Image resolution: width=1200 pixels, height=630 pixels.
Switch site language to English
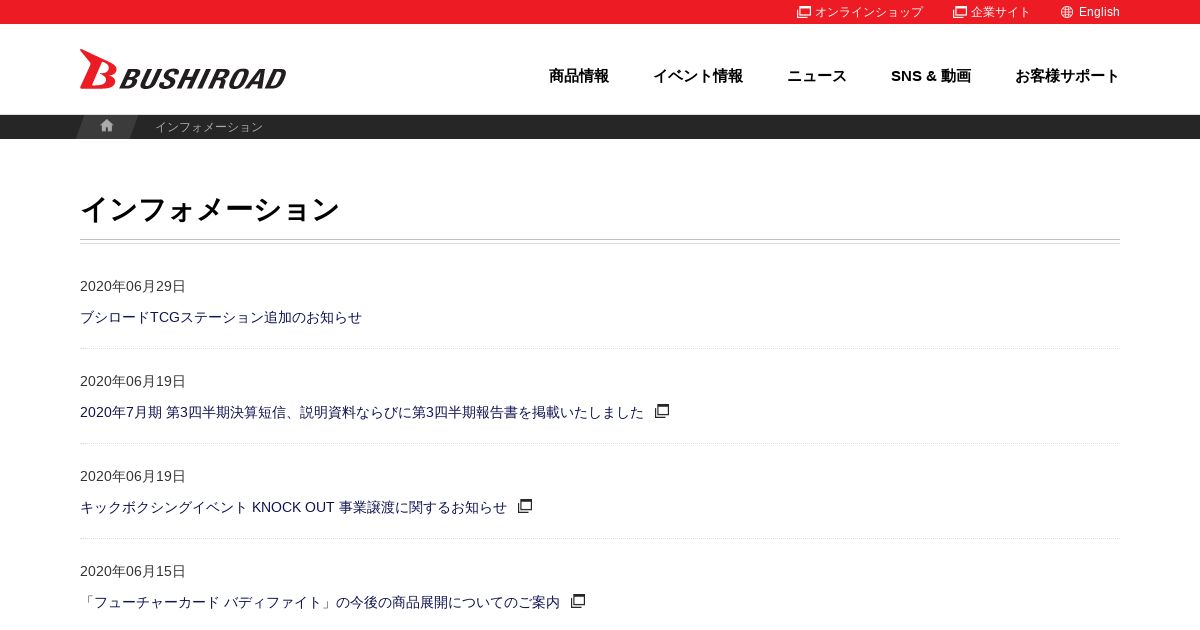(1090, 12)
